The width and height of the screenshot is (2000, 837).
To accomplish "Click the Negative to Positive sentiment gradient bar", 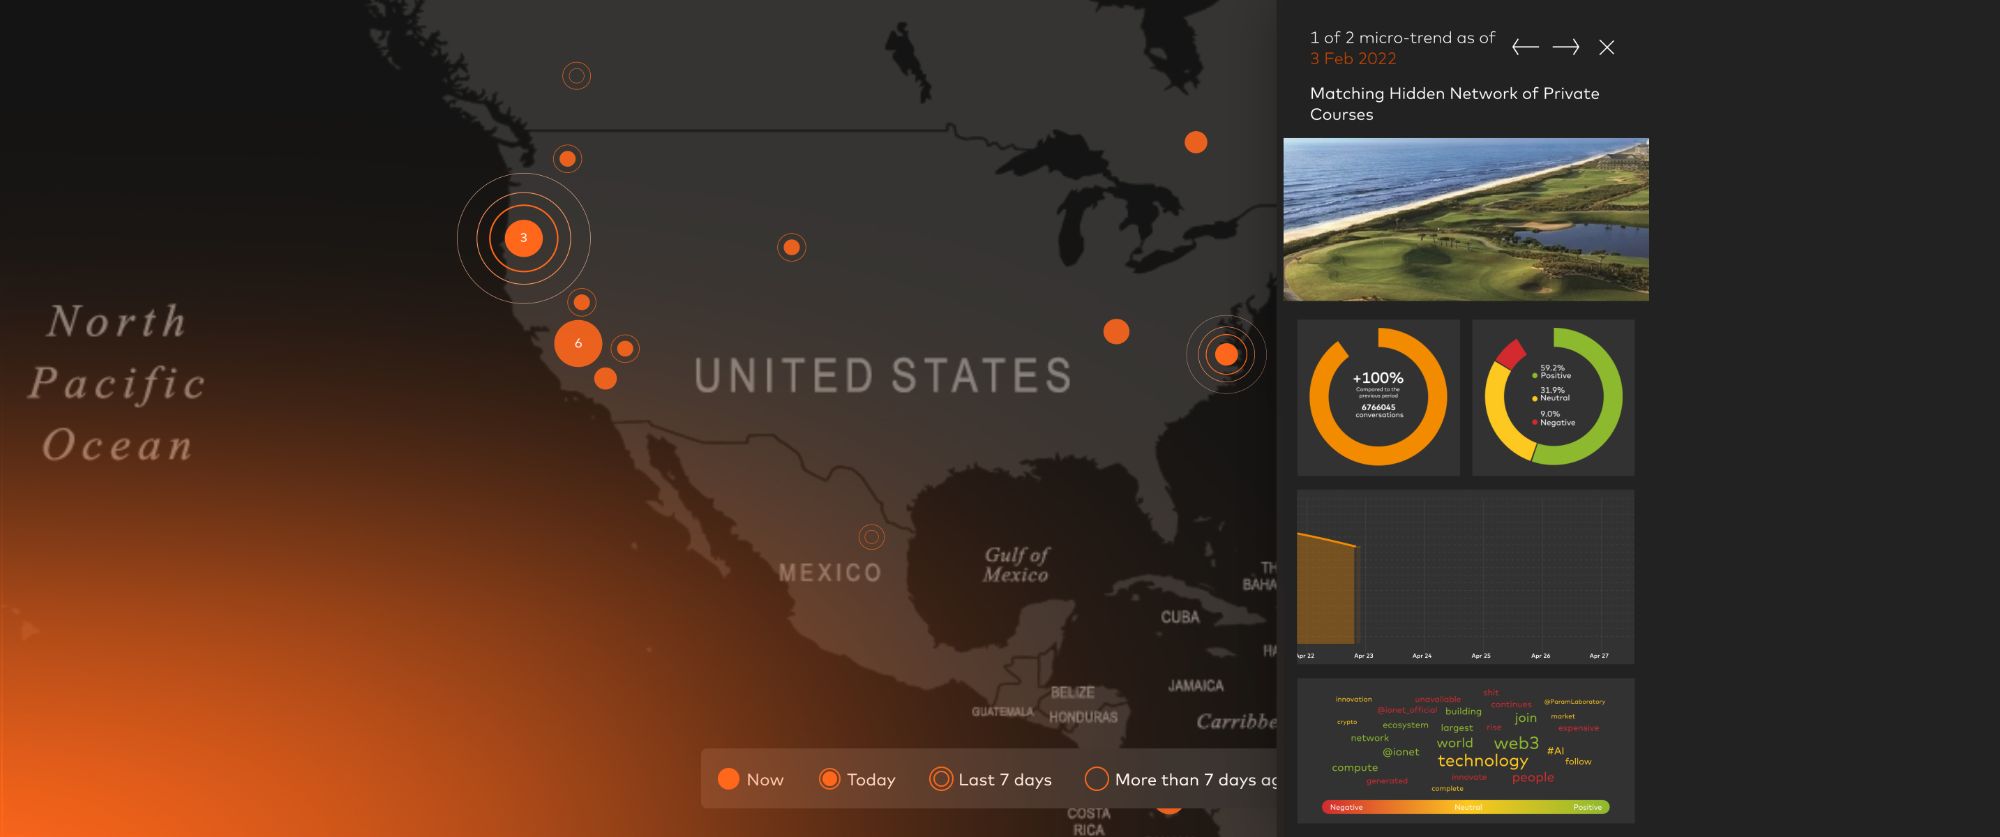I will [1465, 807].
